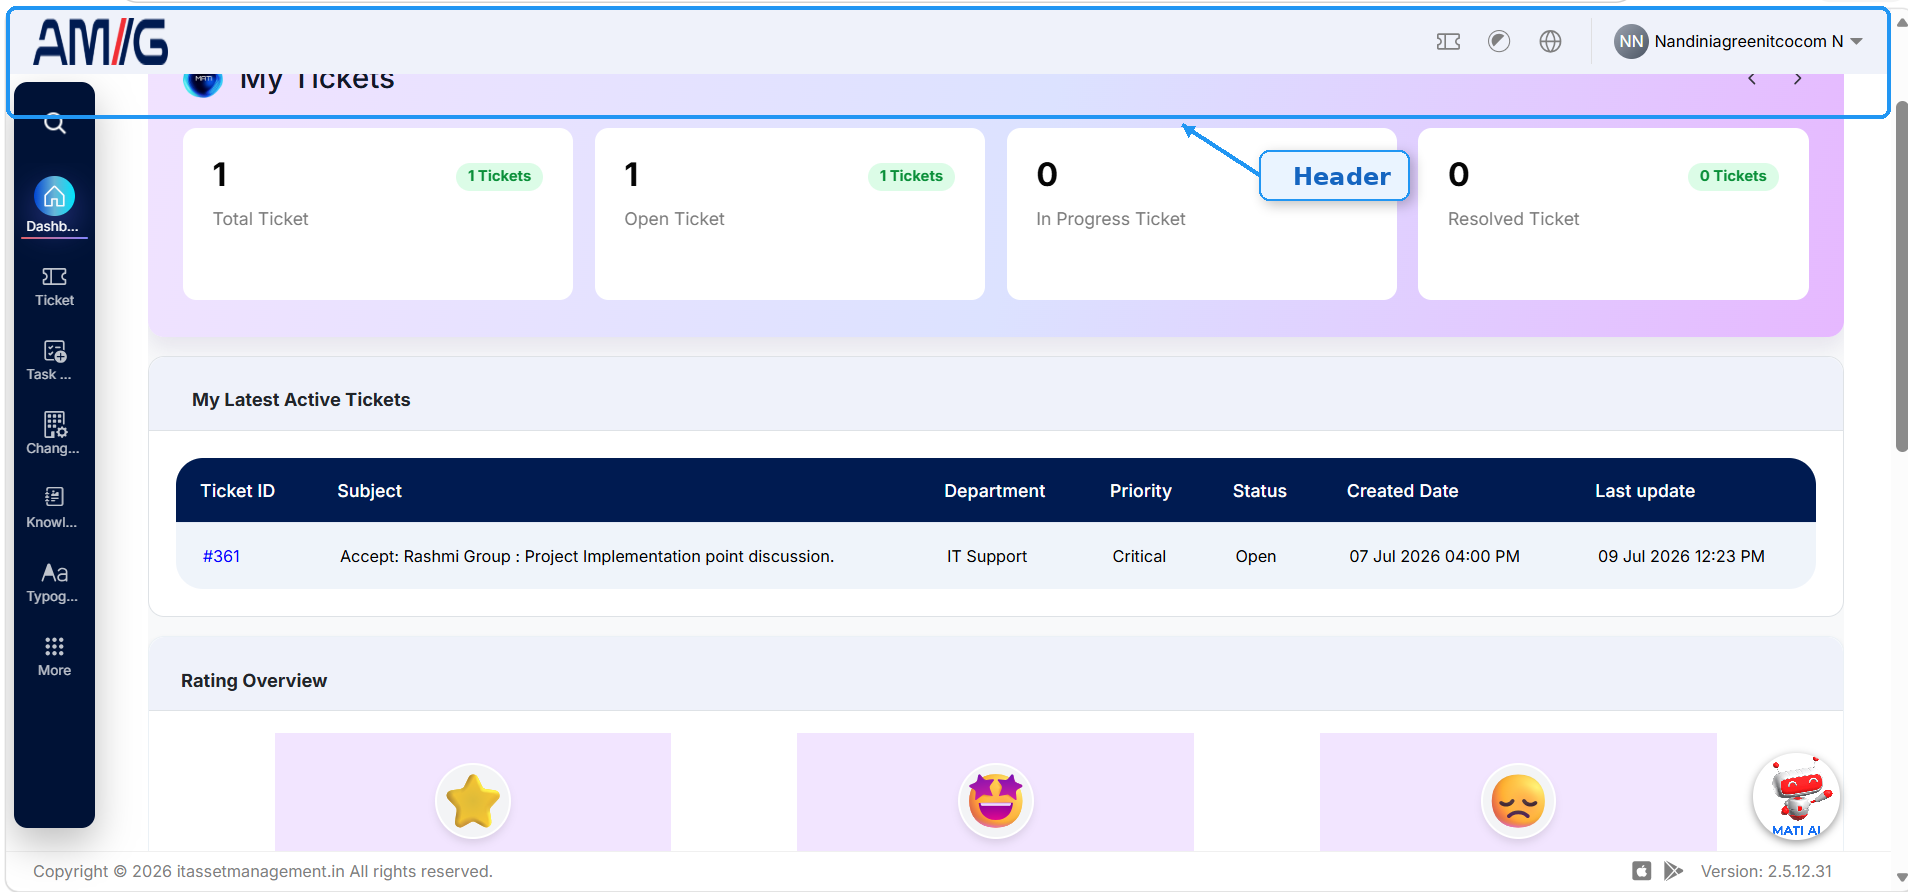The width and height of the screenshot is (1908, 892).
Task: Open the MATI AI chatbot
Action: pos(1797,797)
